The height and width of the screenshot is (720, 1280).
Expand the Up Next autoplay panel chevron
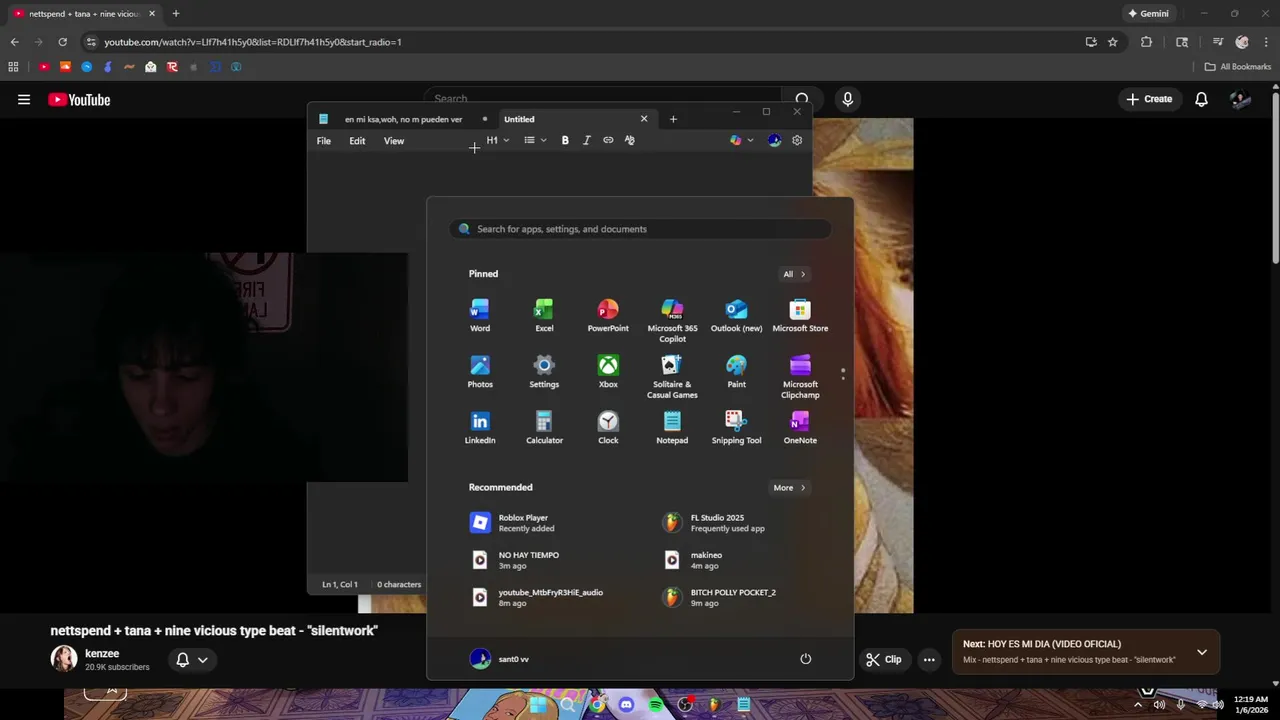pos(1202,652)
